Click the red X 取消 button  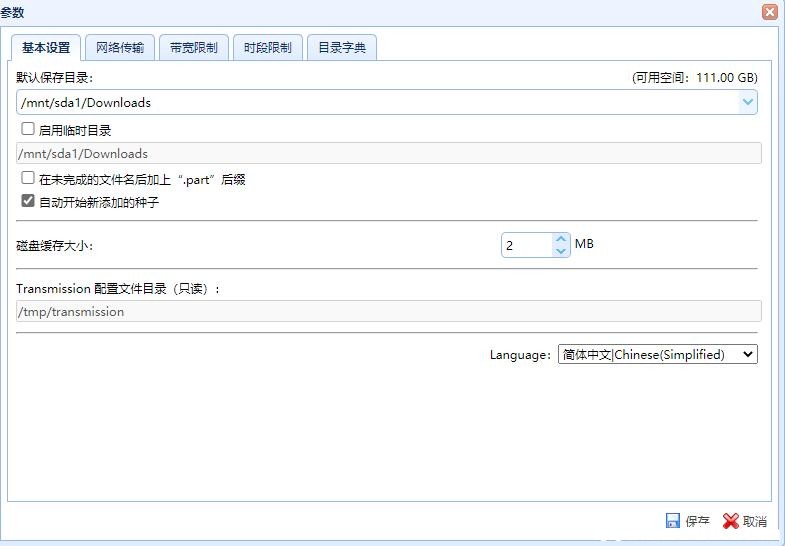point(745,521)
